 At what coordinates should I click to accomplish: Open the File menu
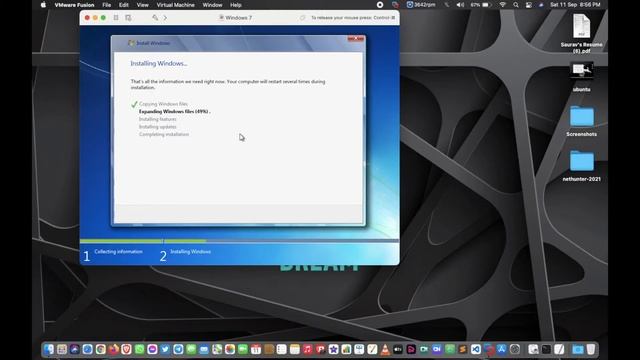tap(107, 5)
